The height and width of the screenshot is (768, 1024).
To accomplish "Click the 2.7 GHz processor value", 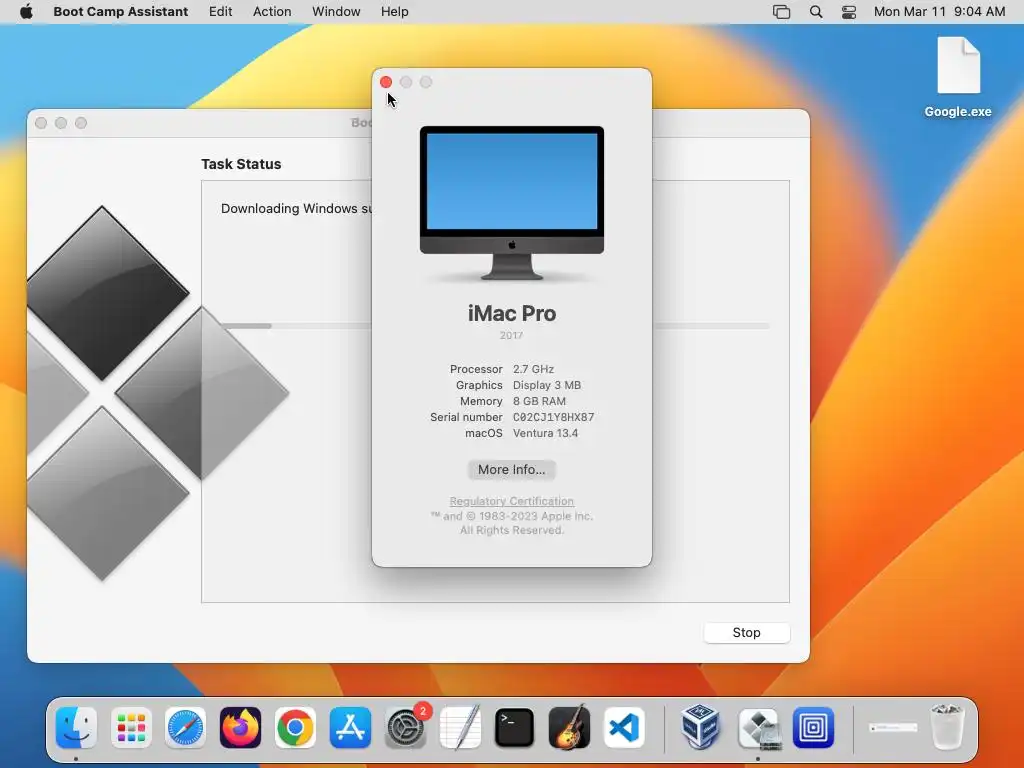I will [x=533, y=369].
